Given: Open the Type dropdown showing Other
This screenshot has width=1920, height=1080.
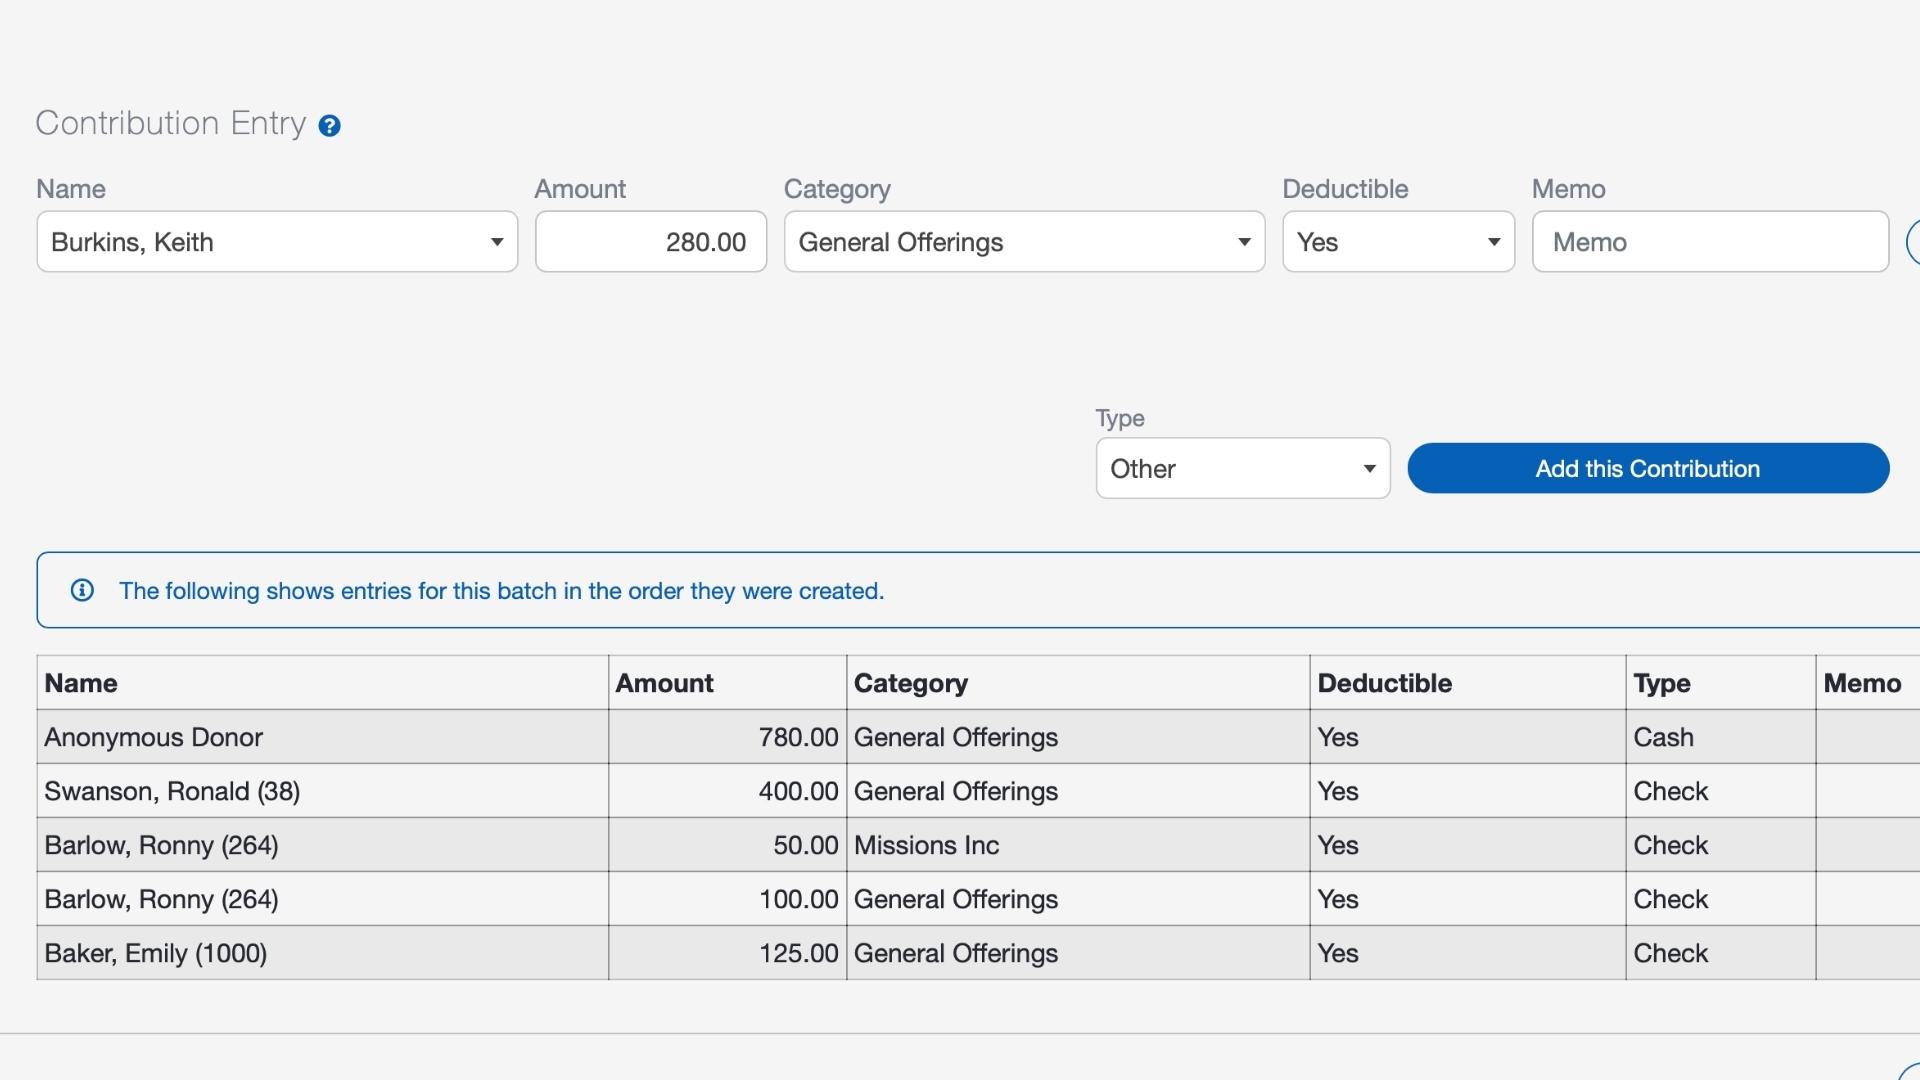Looking at the screenshot, I should pos(1243,468).
